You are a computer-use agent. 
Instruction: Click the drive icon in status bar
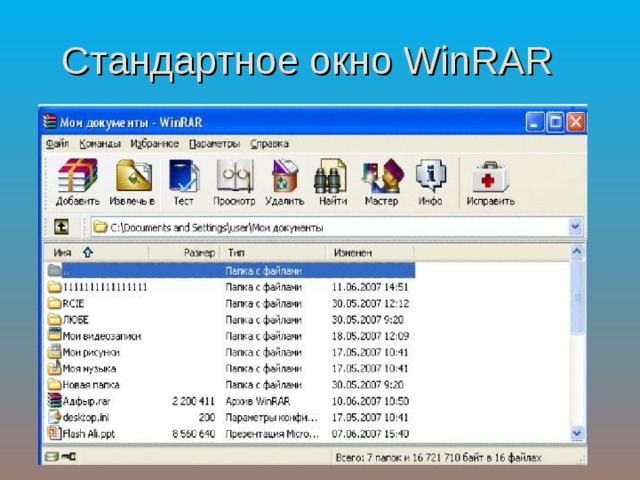[x=52, y=456]
